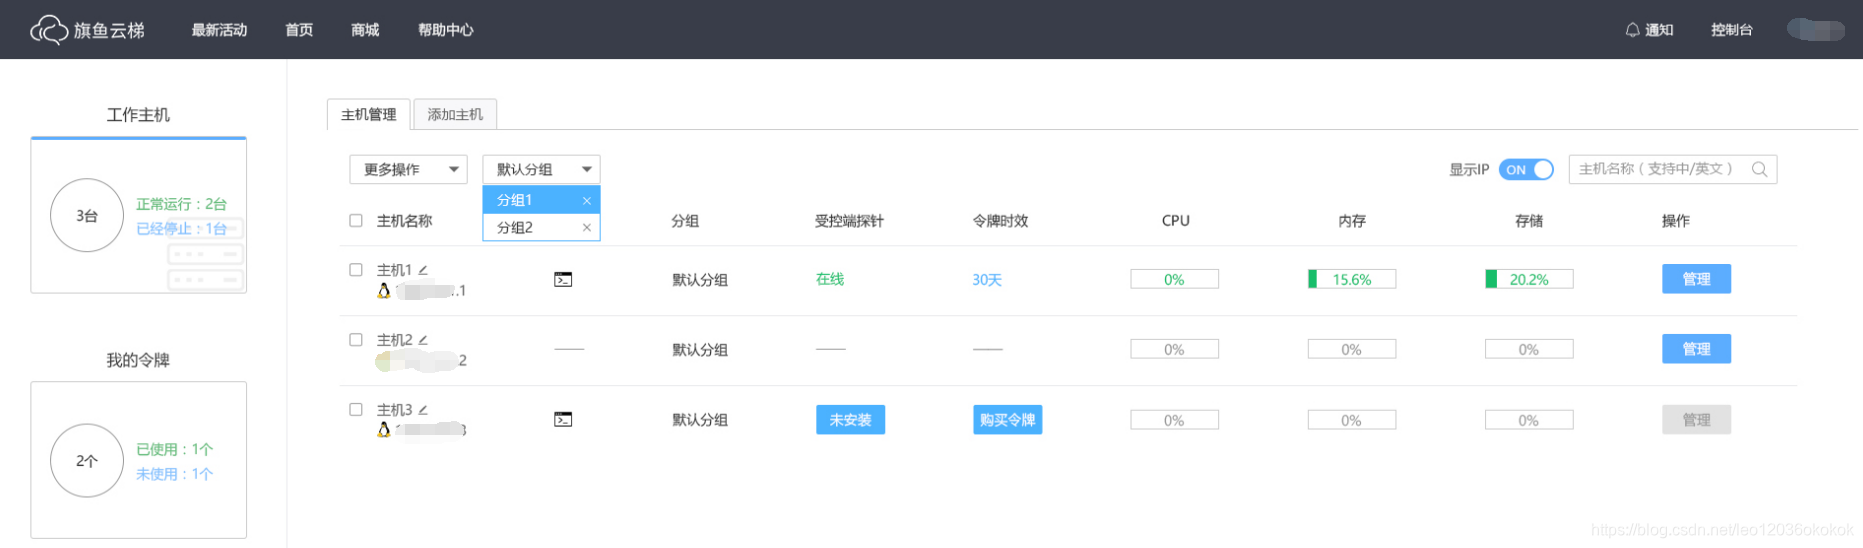Open 控制台 in the header

point(1732,30)
